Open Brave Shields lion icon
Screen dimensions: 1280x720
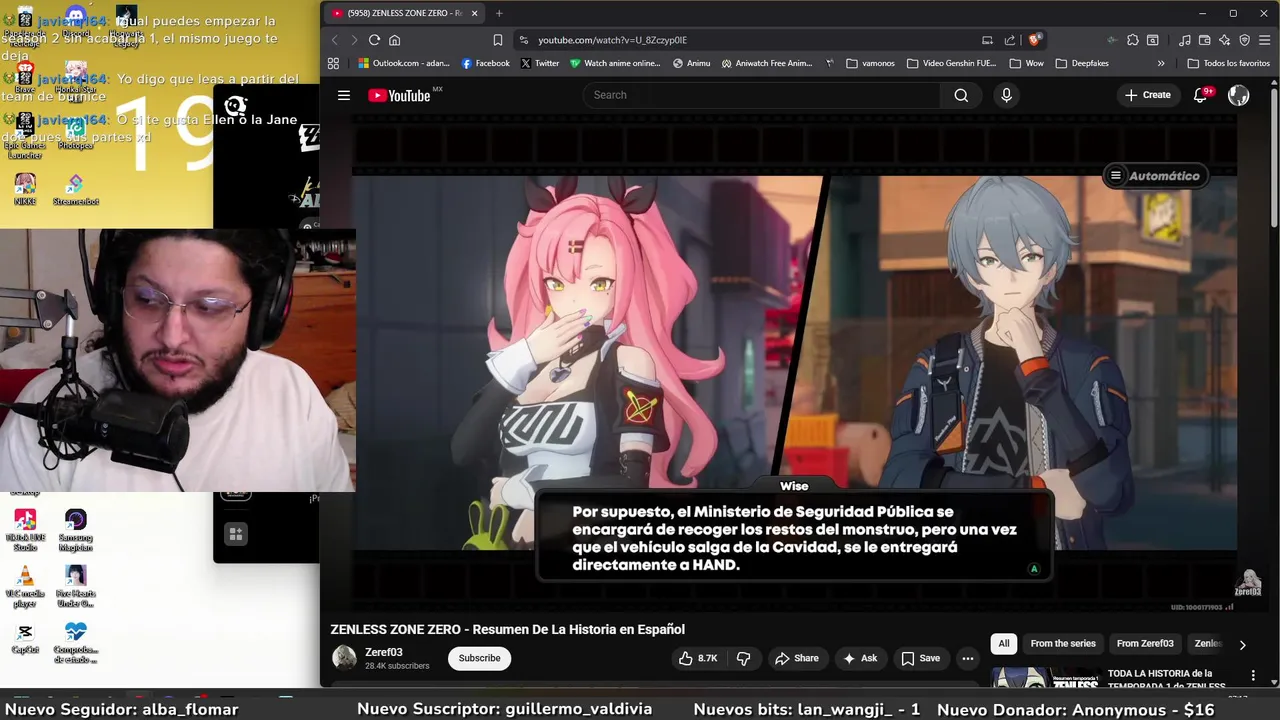[1034, 40]
